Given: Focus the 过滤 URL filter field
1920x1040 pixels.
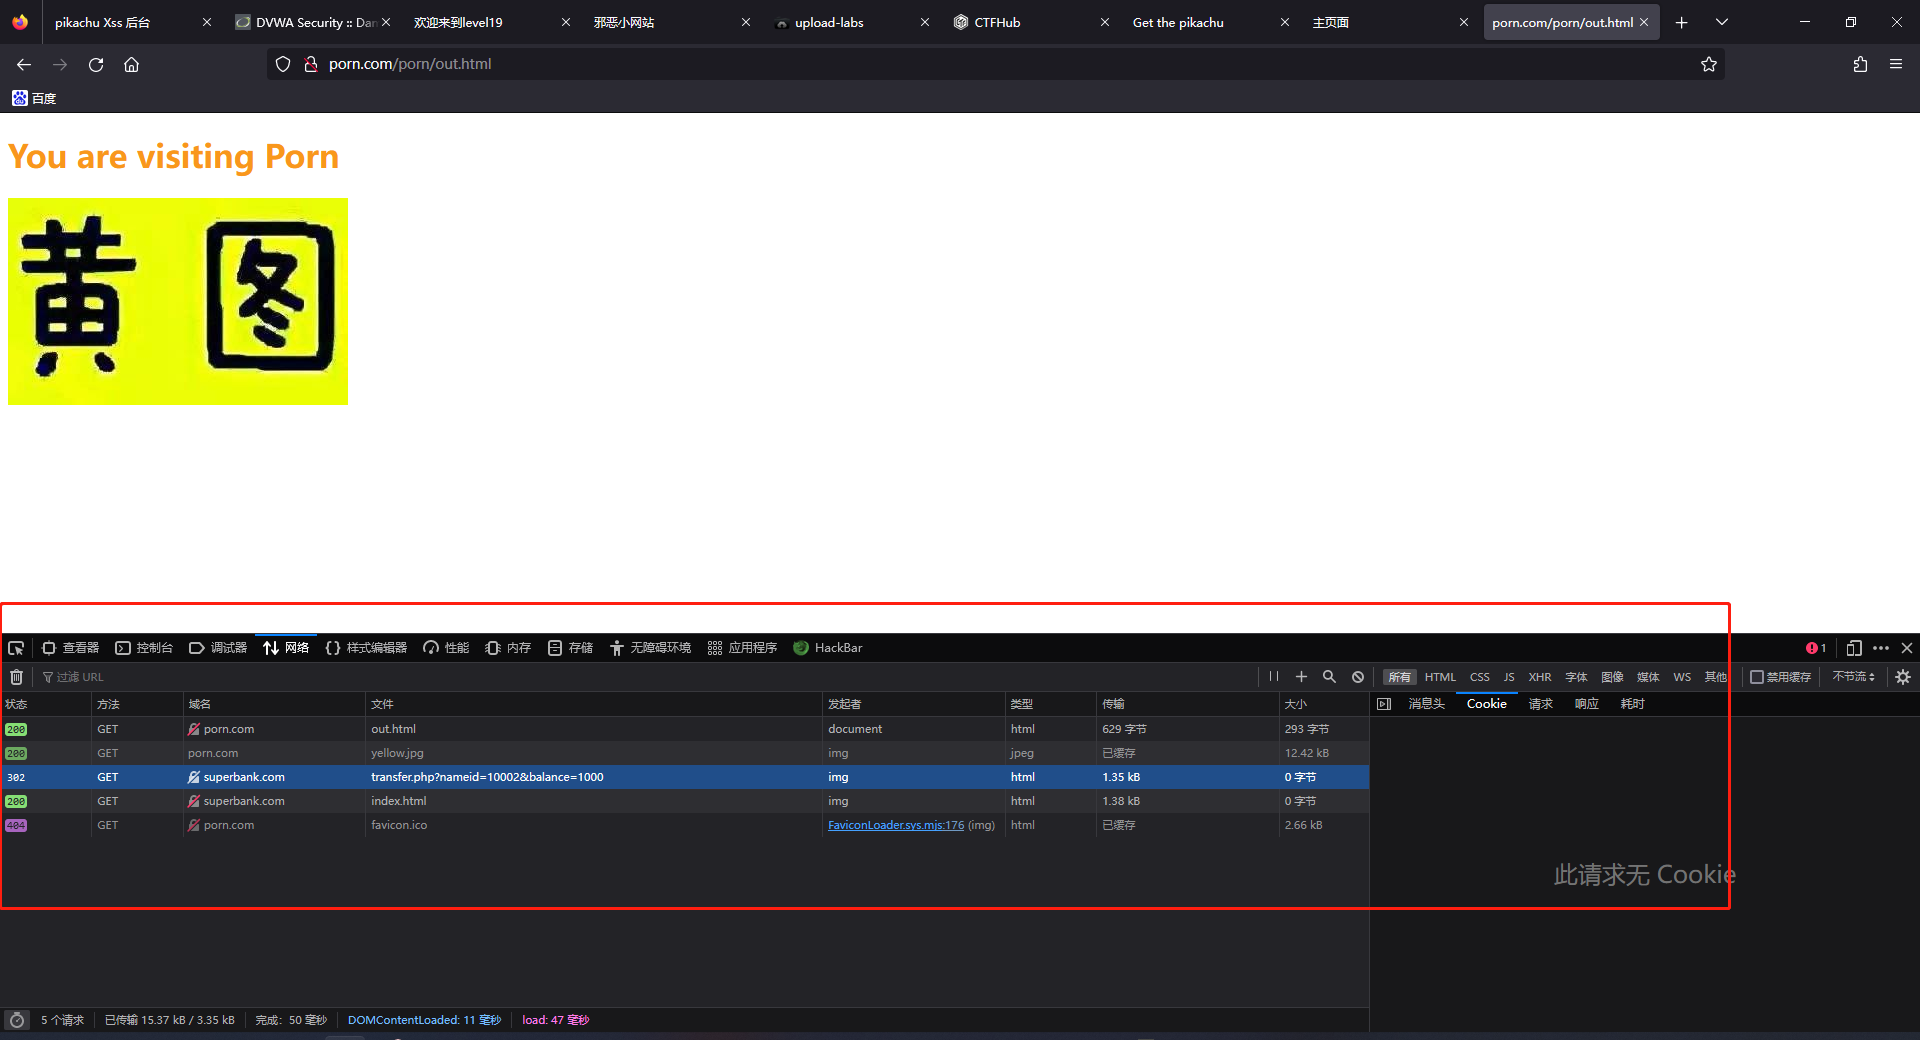Looking at the screenshot, I should coord(645,677).
